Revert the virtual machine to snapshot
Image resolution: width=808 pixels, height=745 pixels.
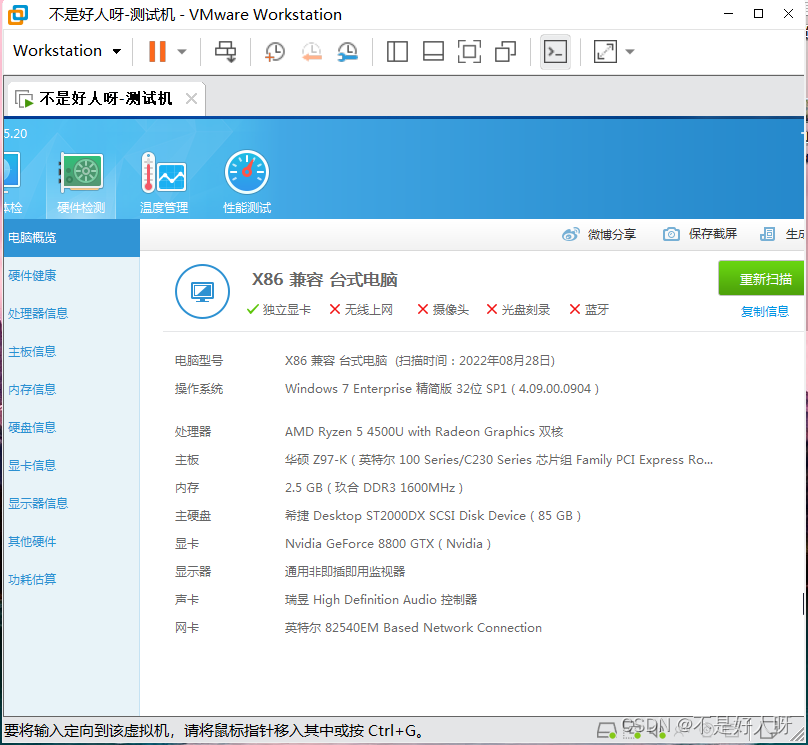click(x=312, y=52)
